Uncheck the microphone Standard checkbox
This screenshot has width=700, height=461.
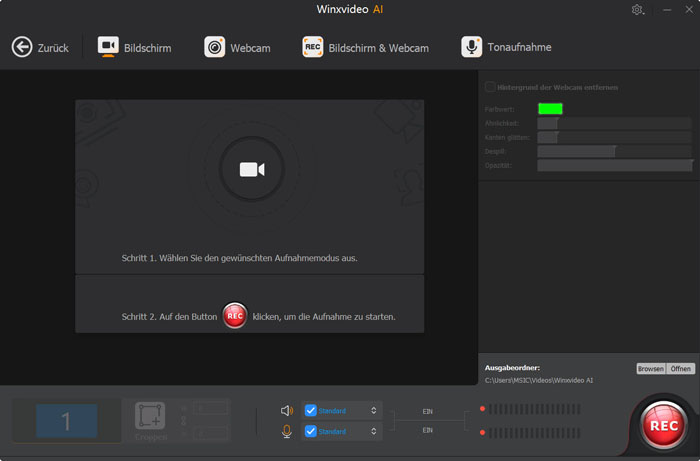[x=310, y=431]
